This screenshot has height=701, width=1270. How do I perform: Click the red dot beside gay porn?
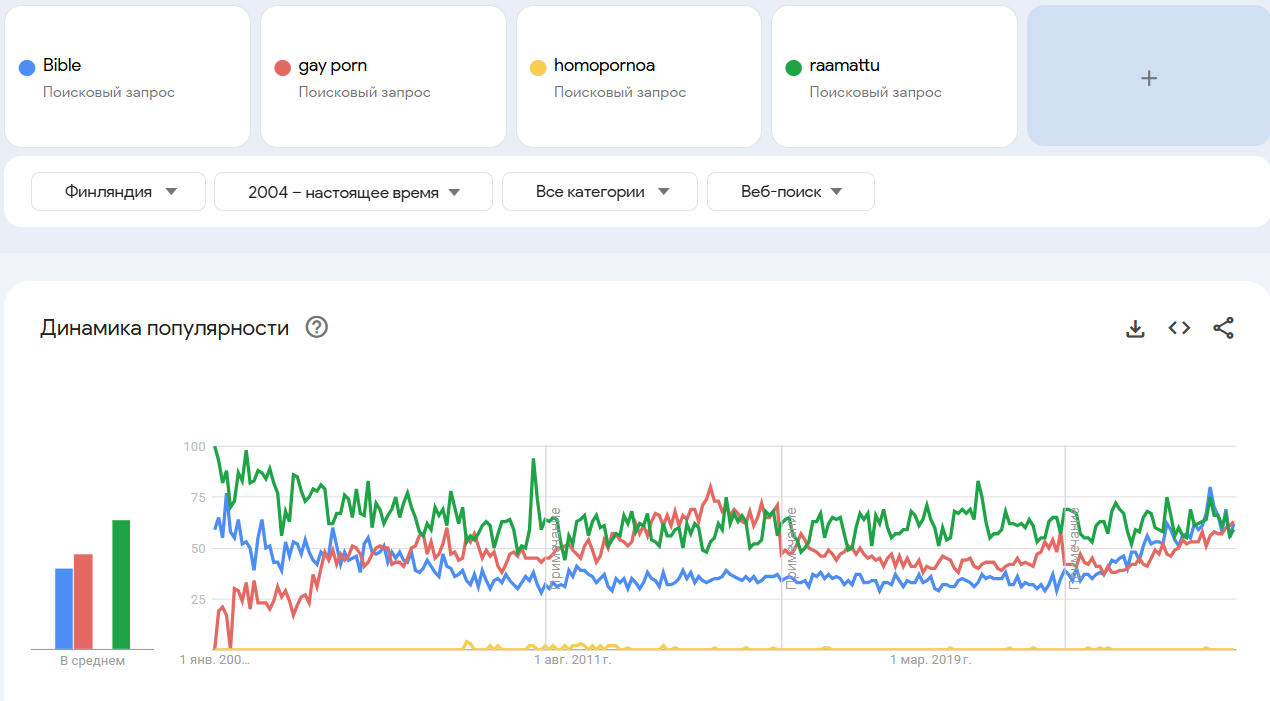click(x=283, y=67)
